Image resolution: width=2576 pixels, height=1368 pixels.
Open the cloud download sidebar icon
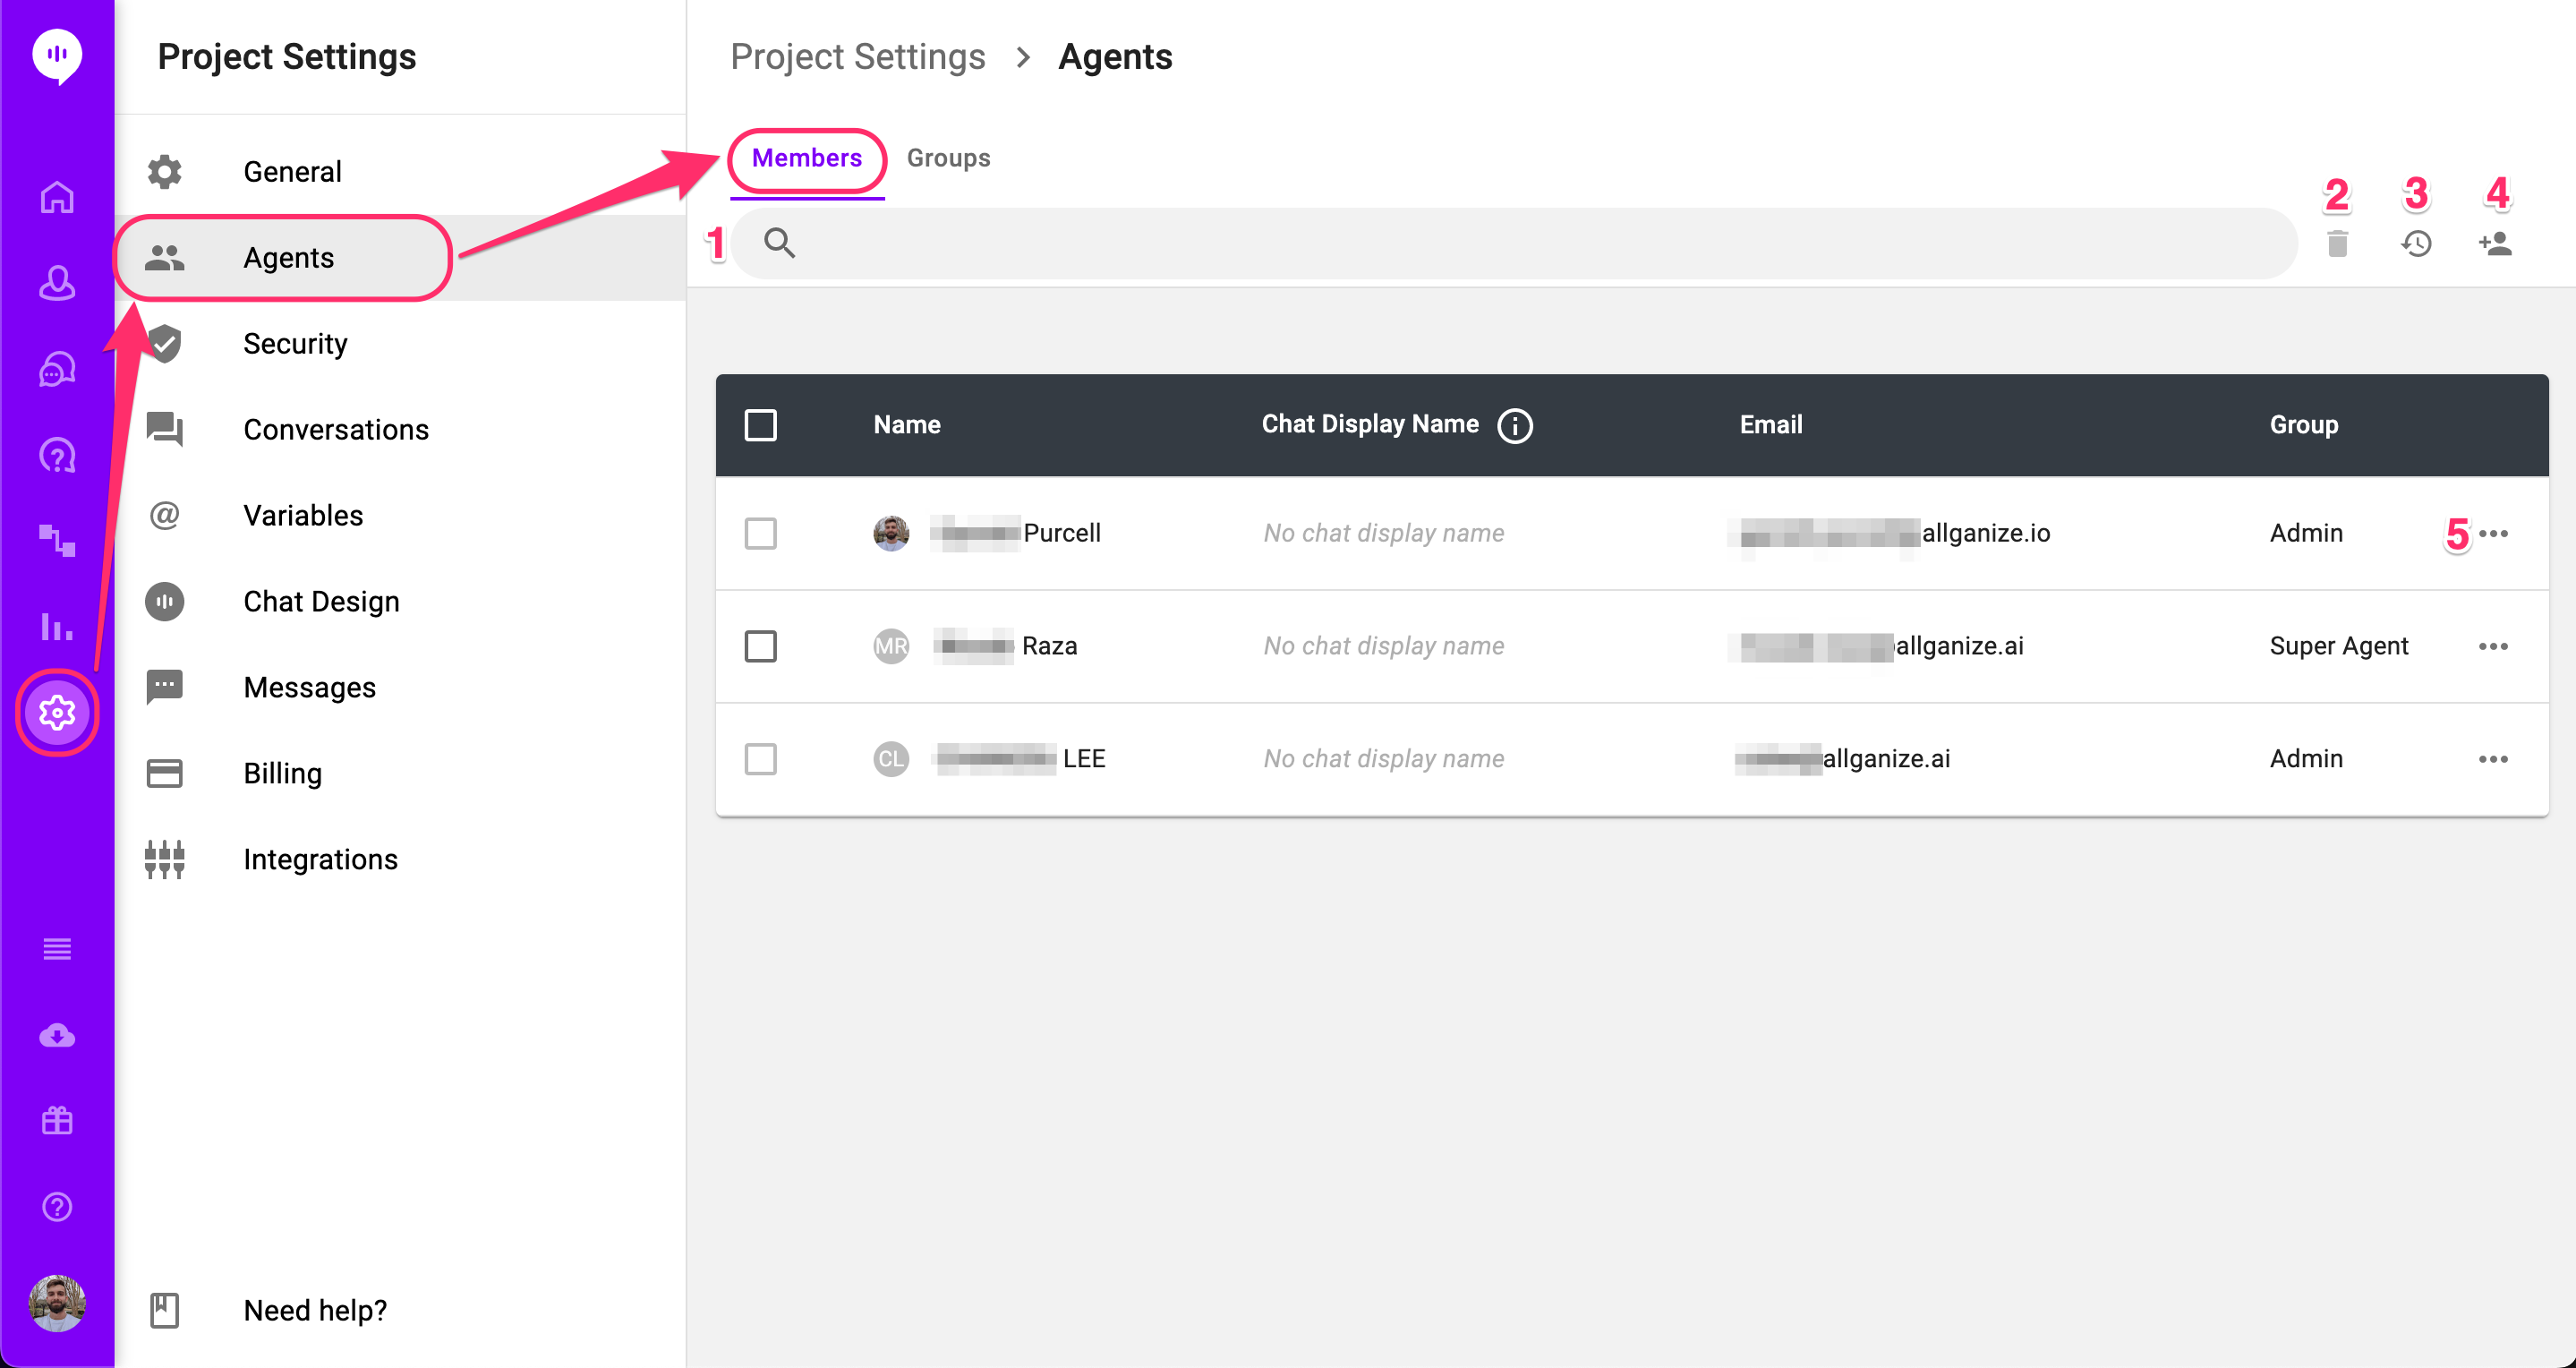tap(57, 1035)
